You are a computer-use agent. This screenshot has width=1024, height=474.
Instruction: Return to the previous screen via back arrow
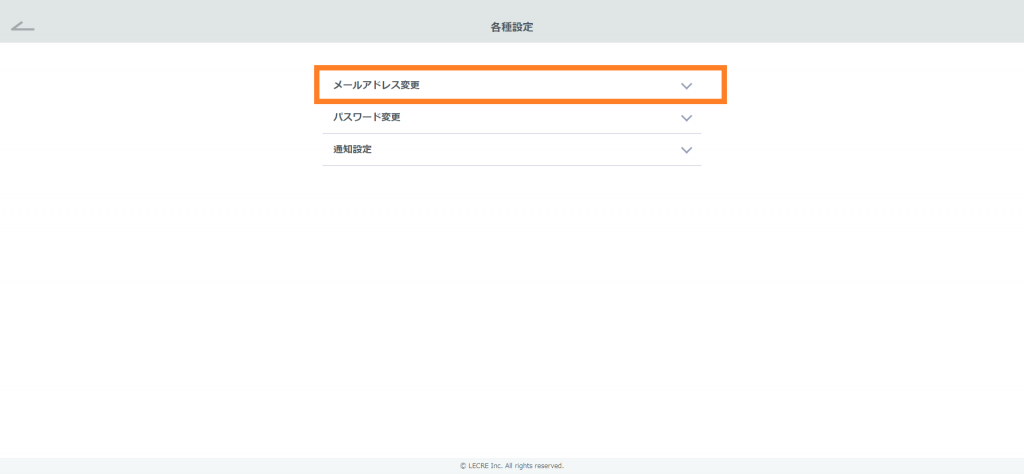[x=23, y=26]
